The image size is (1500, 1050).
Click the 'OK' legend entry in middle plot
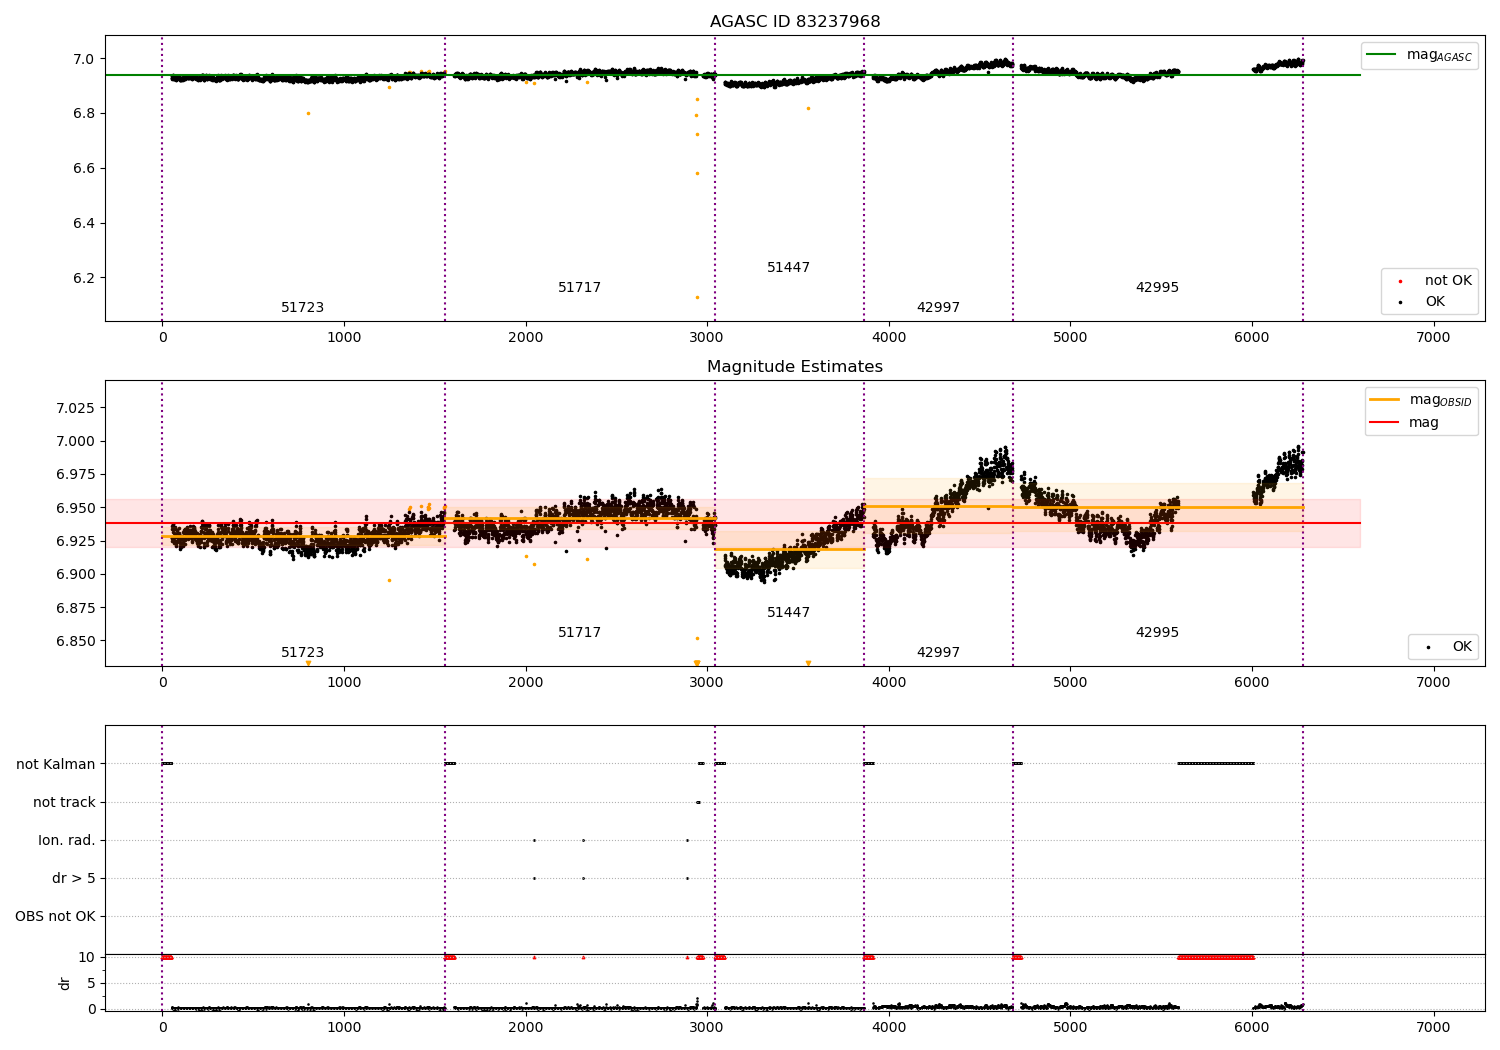coord(1445,647)
